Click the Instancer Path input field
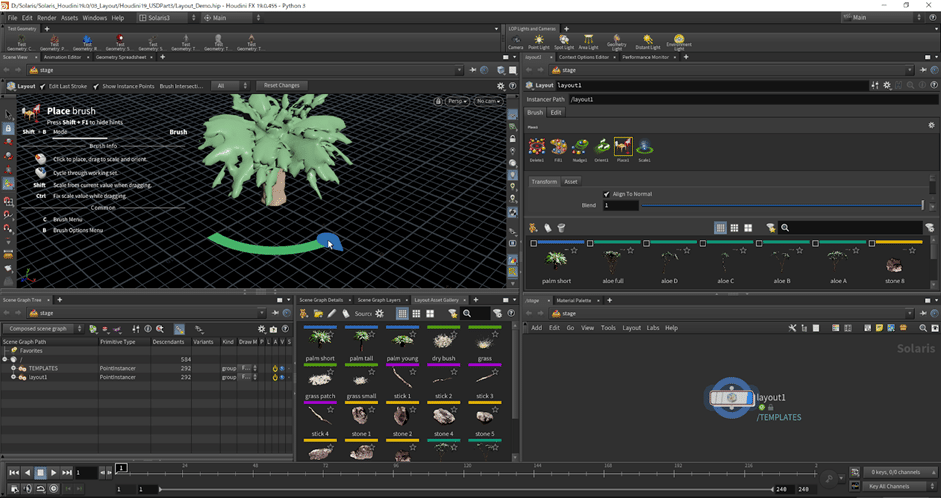The height and width of the screenshot is (498, 941). click(753, 99)
